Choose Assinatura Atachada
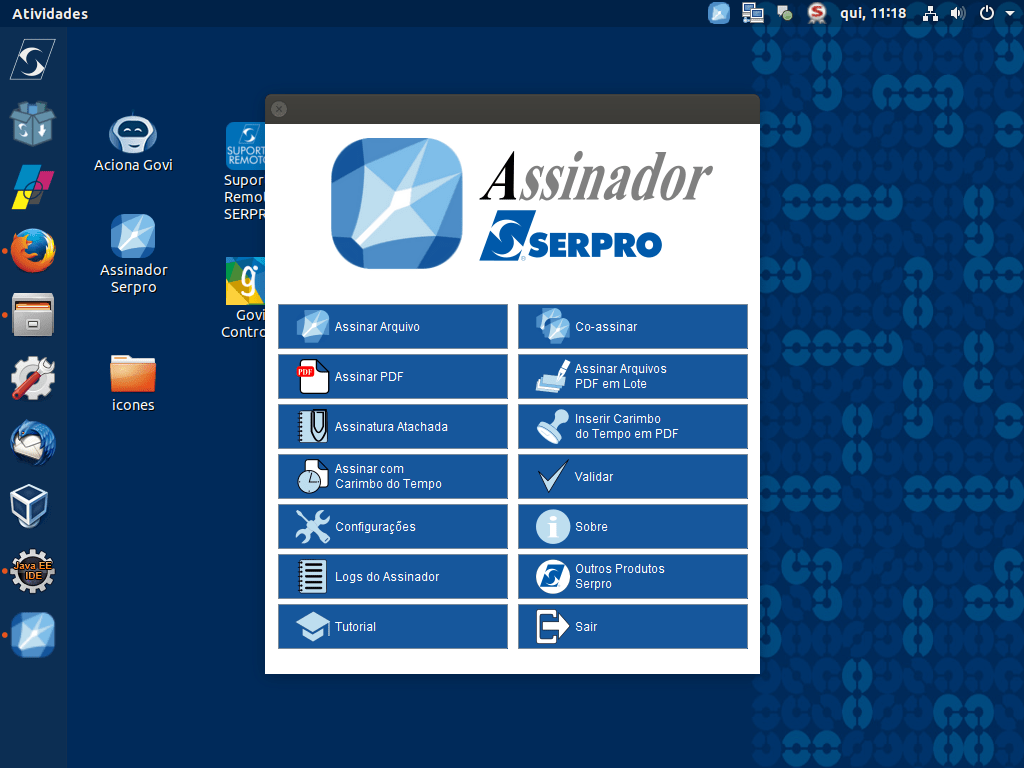 click(392, 426)
